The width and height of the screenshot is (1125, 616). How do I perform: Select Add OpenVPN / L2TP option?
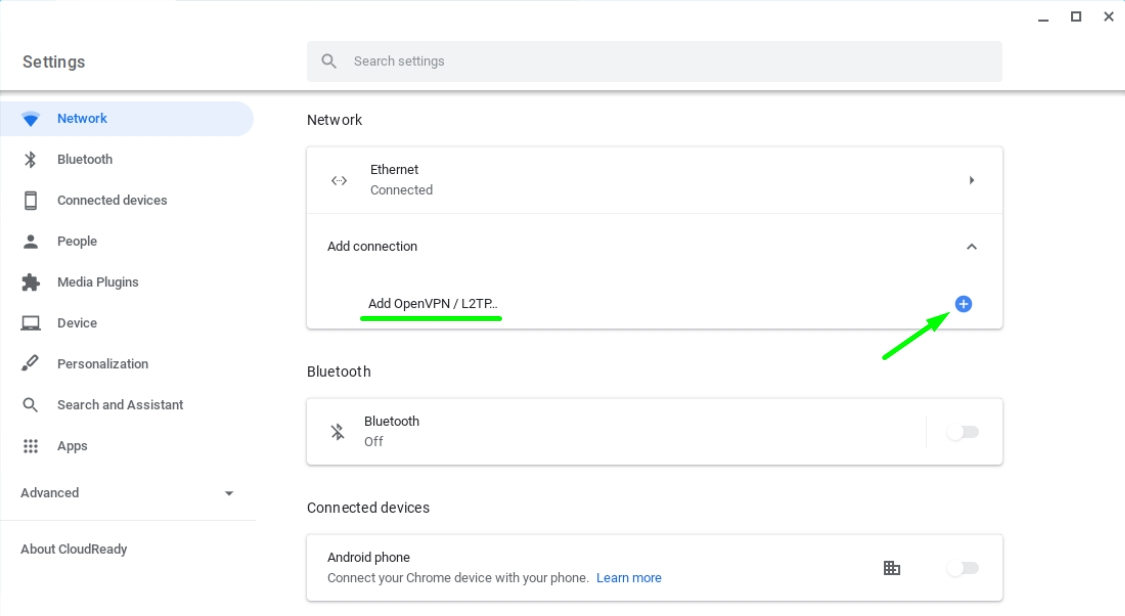(x=433, y=303)
